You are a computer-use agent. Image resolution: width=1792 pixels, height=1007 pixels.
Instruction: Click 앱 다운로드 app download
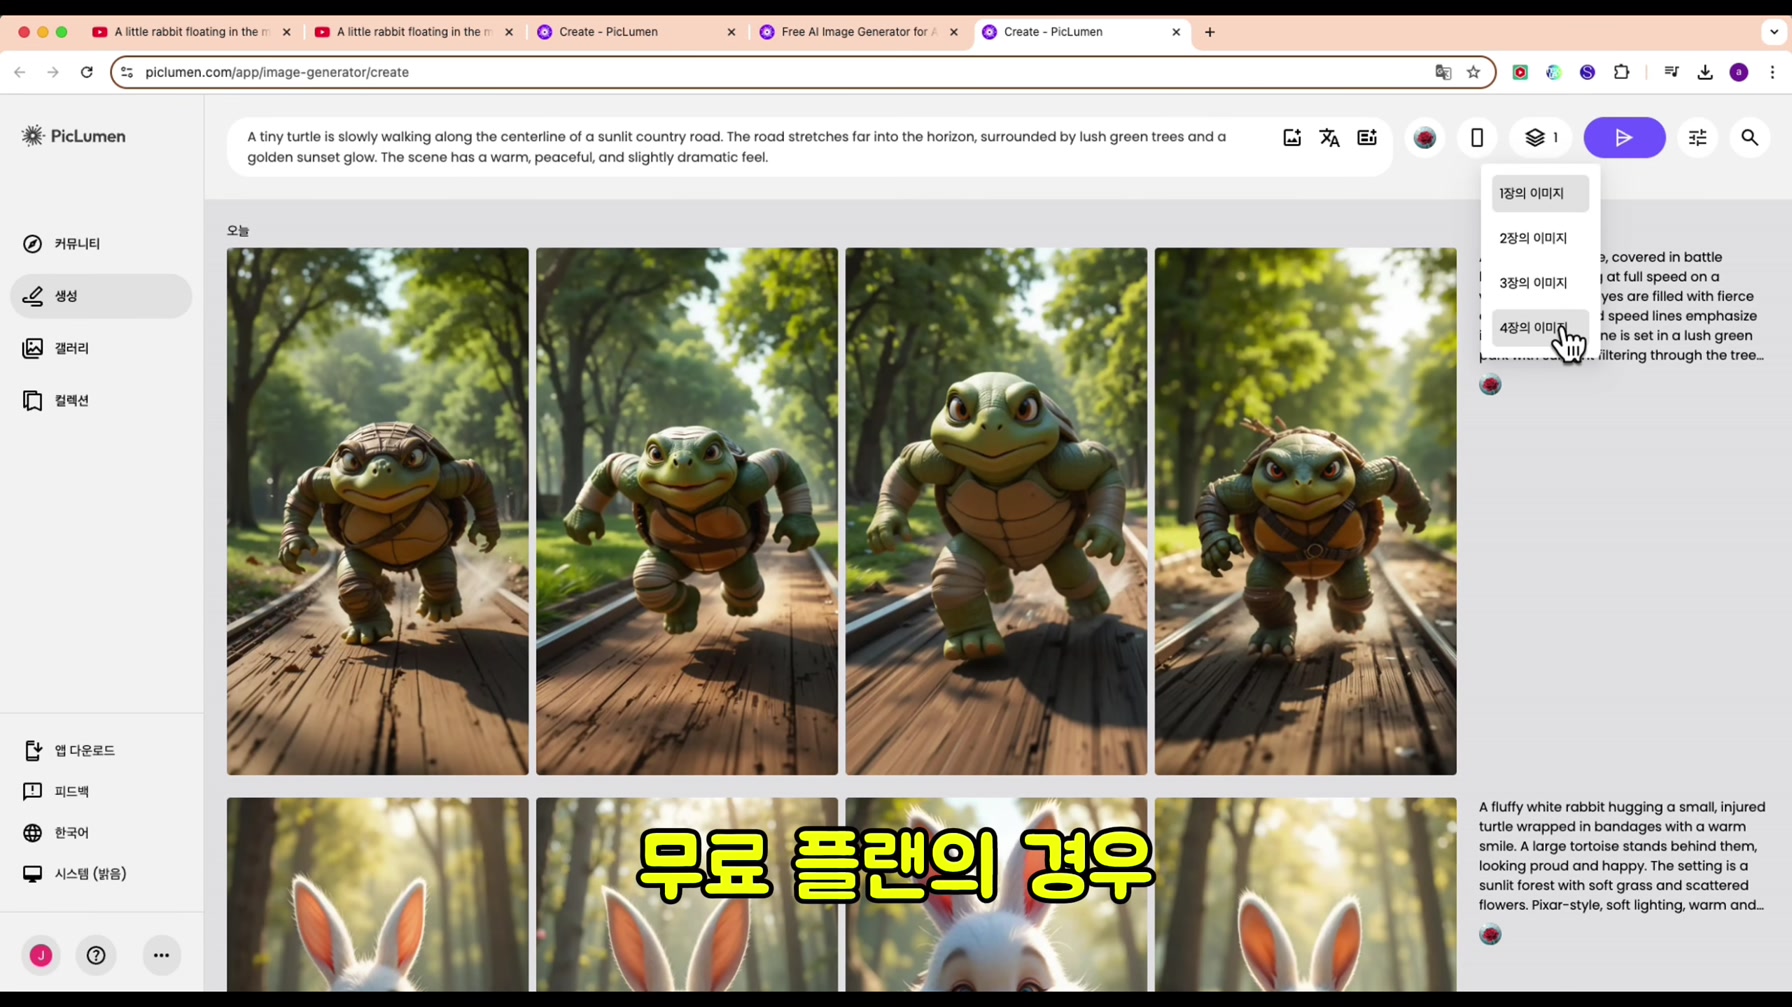pos(69,750)
